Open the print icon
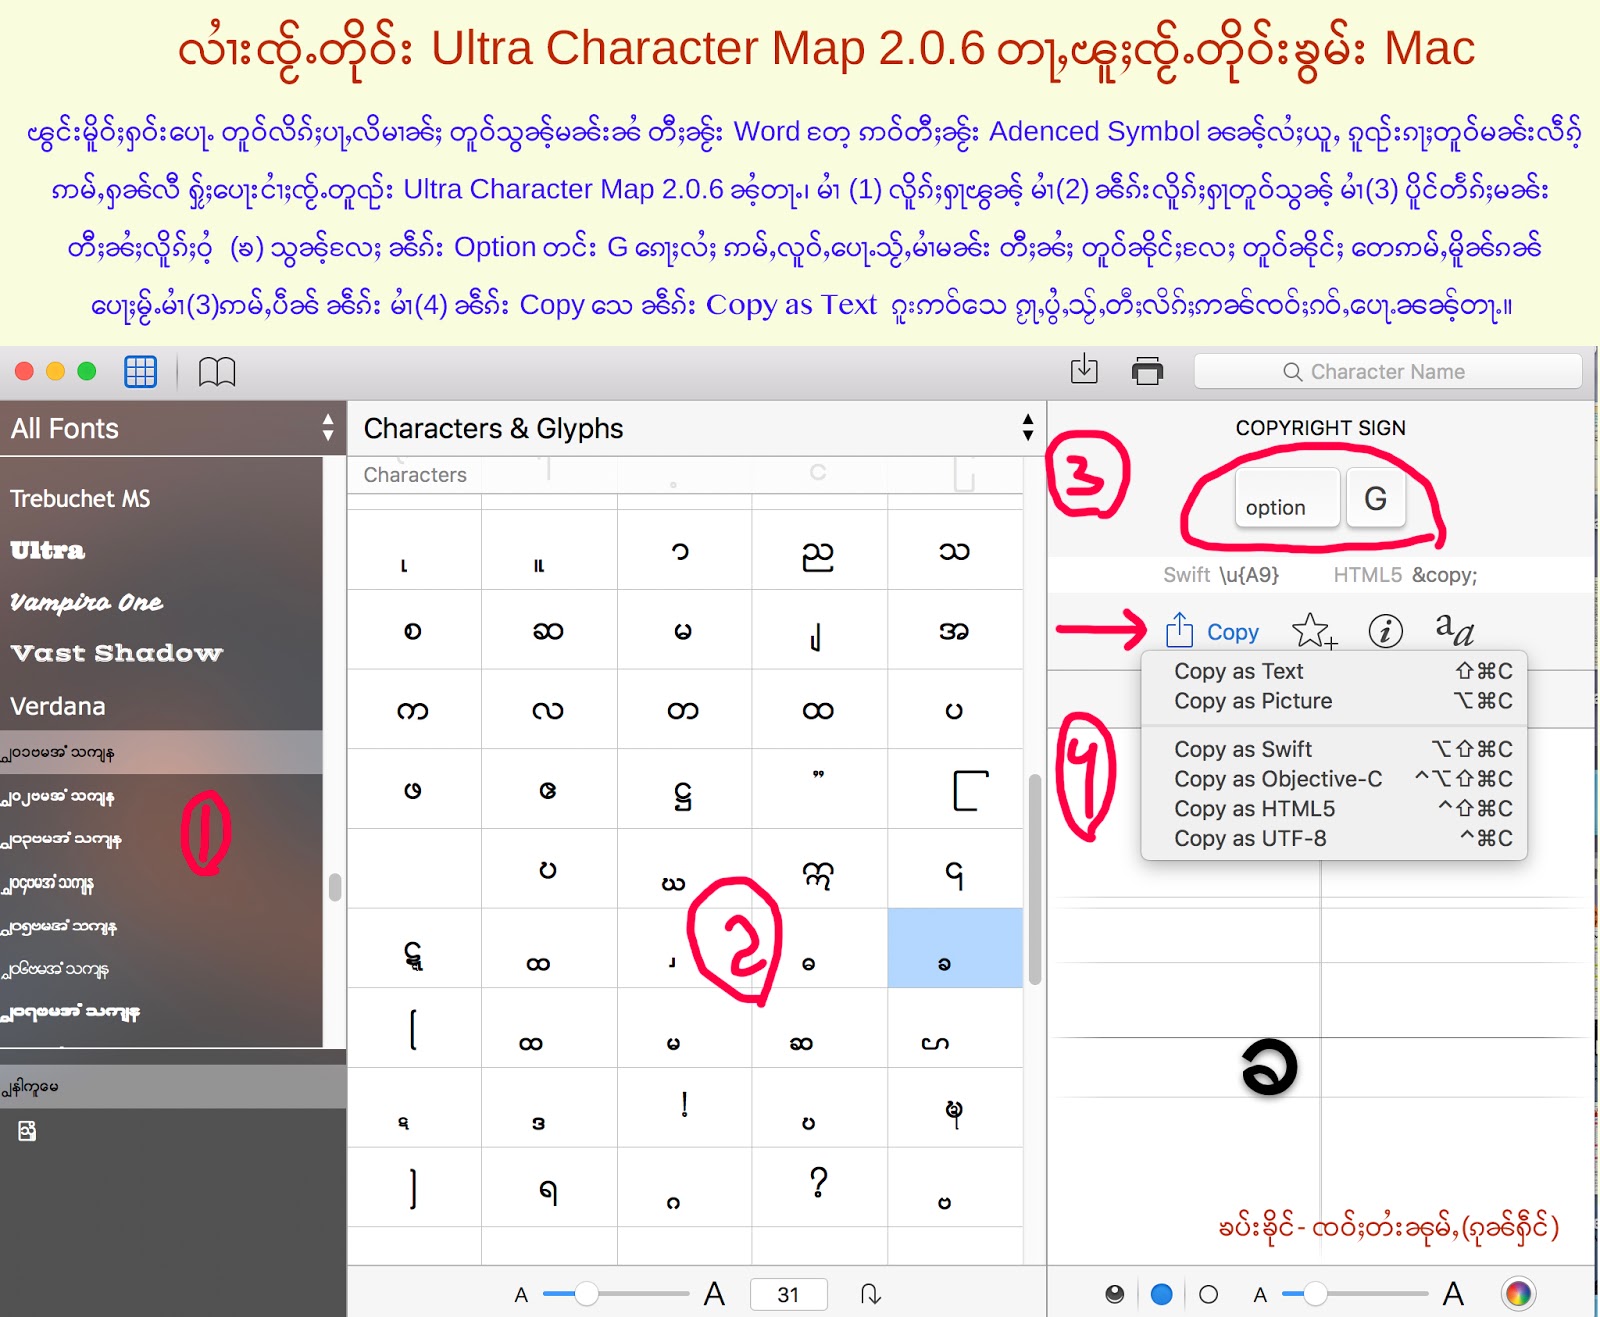 point(1146,370)
